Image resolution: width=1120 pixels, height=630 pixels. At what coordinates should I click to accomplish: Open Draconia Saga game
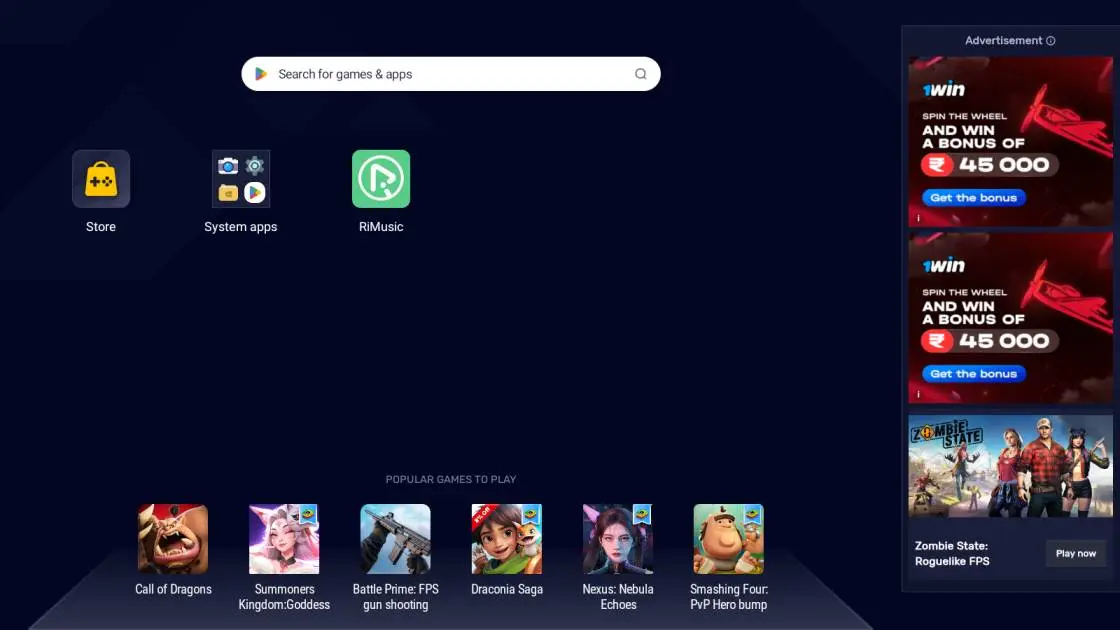click(x=506, y=539)
